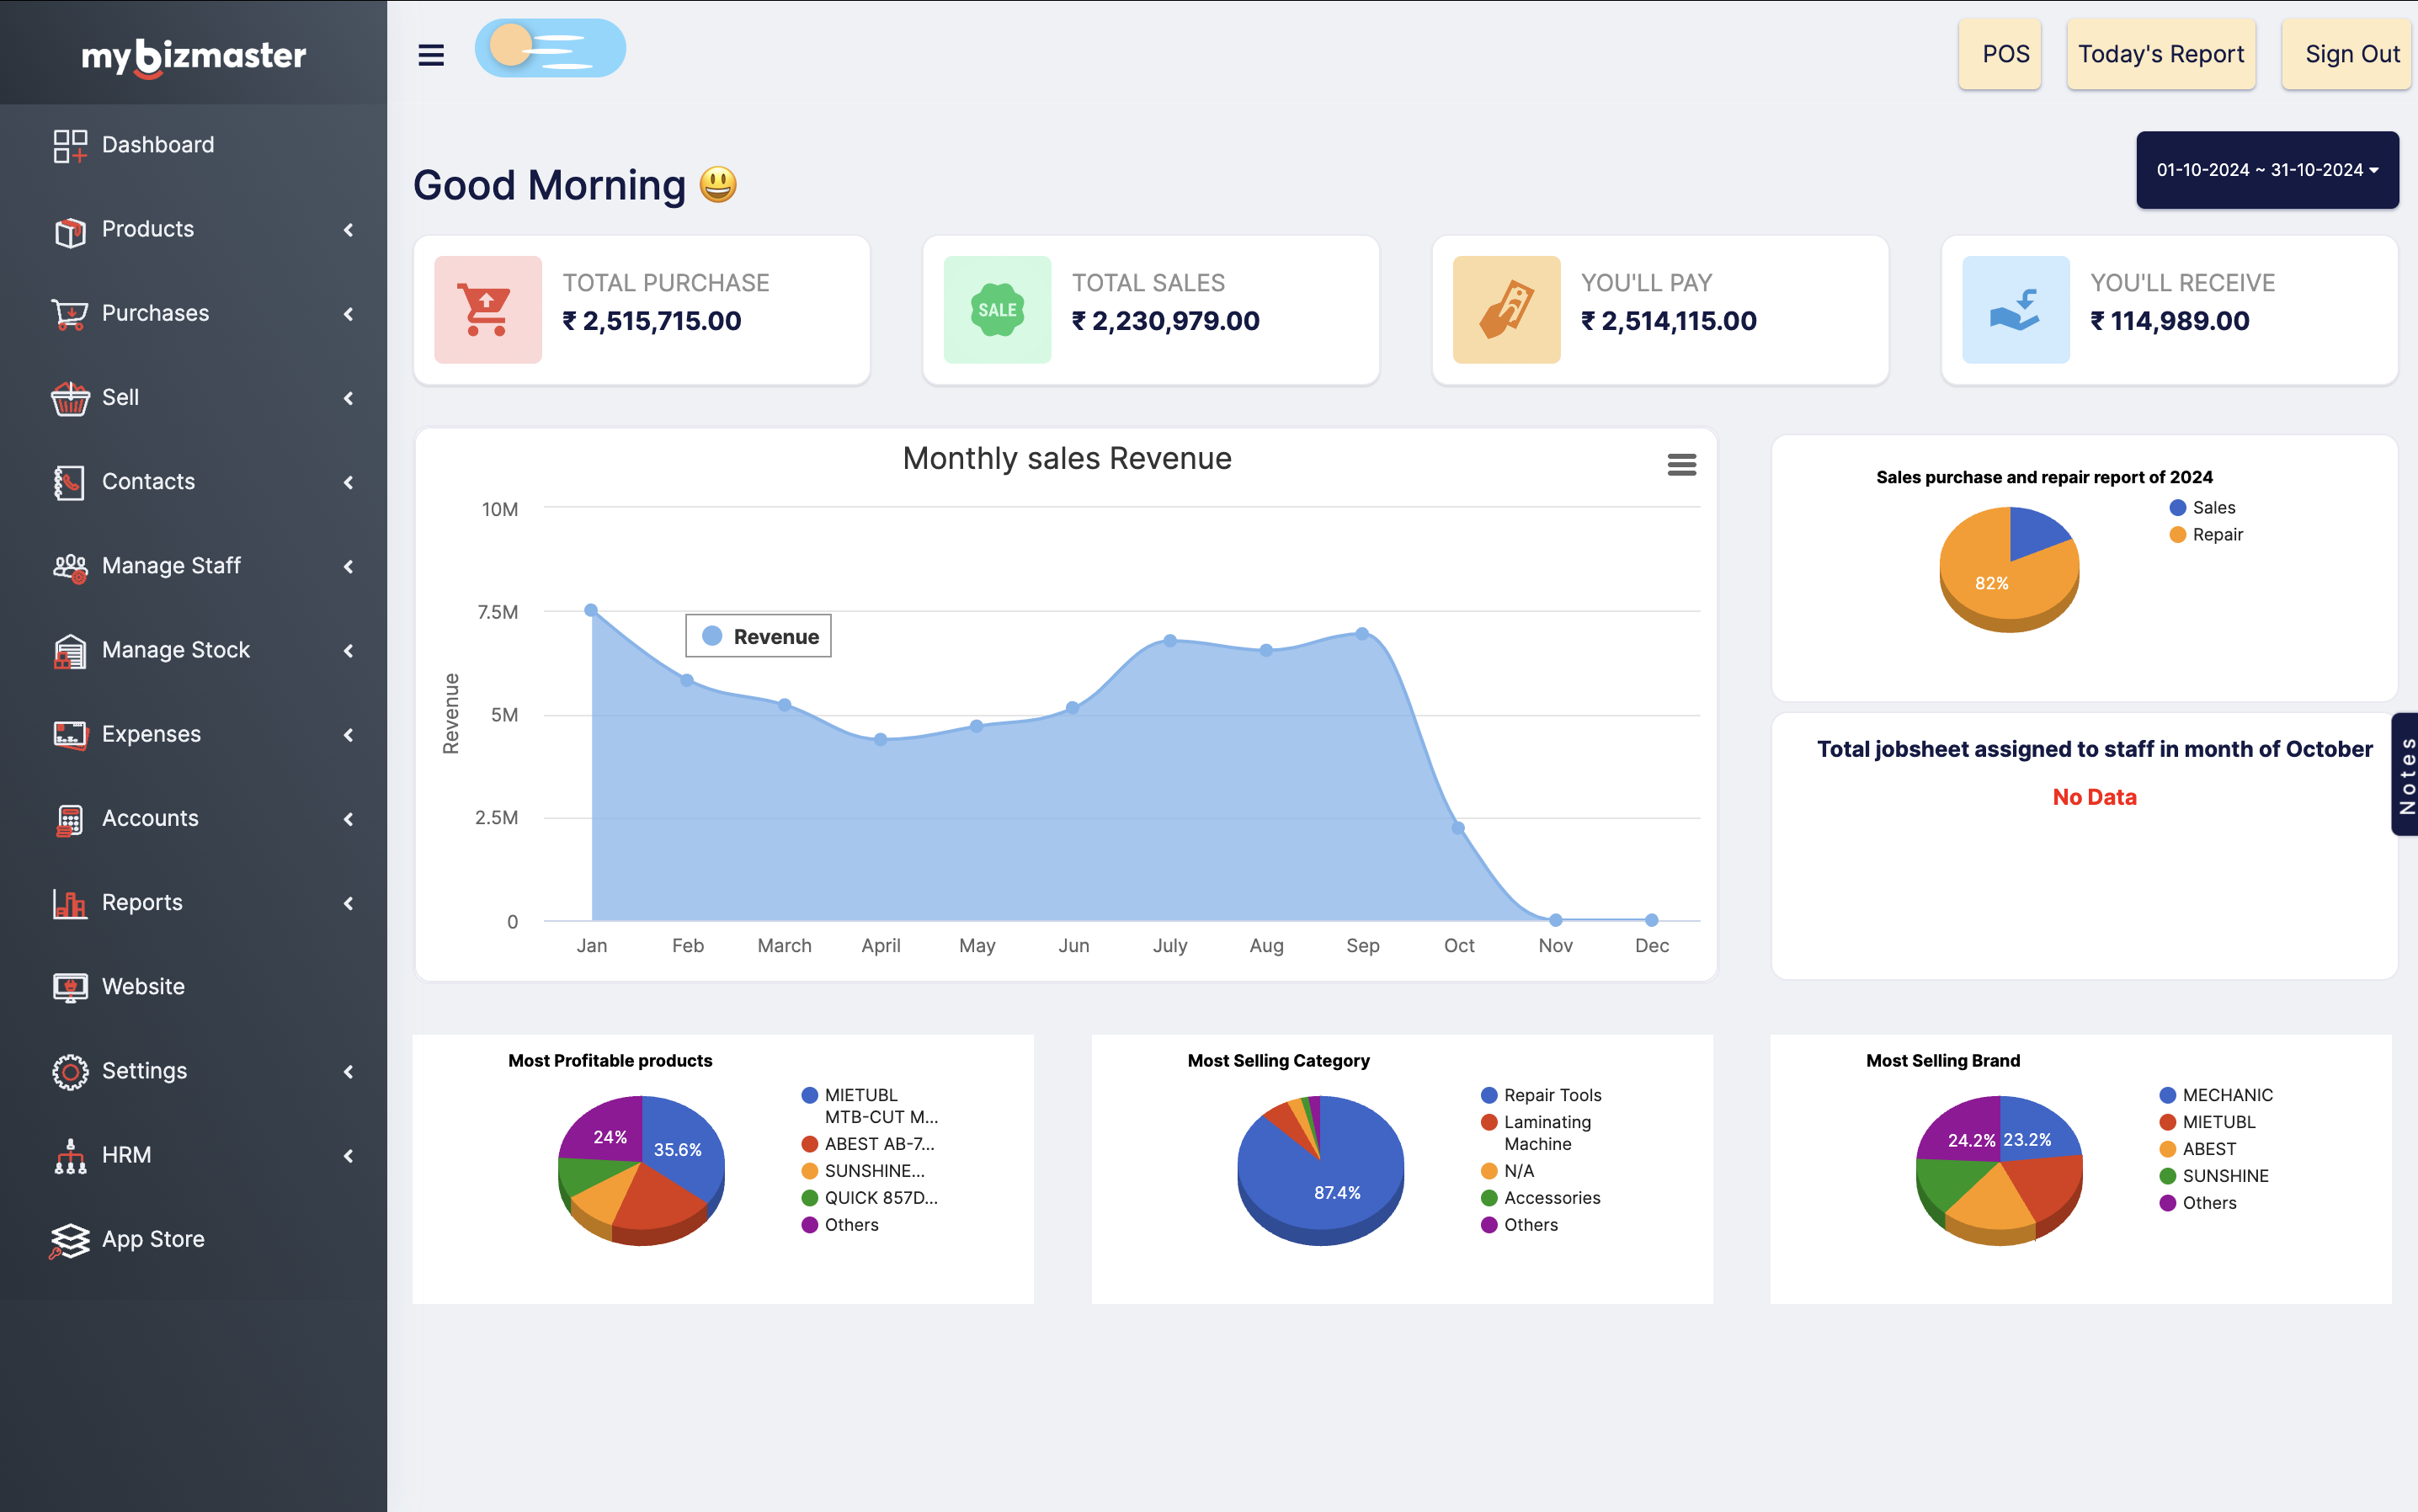Click the POS button
The width and height of the screenshot is (2418, 1512).
click(2000, 54)
